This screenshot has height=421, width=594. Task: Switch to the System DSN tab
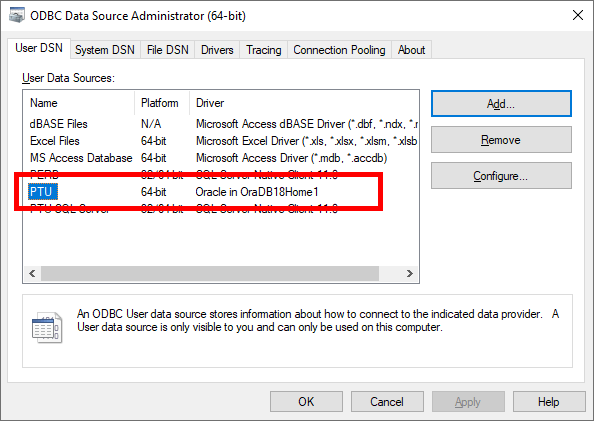click(105, 50)
